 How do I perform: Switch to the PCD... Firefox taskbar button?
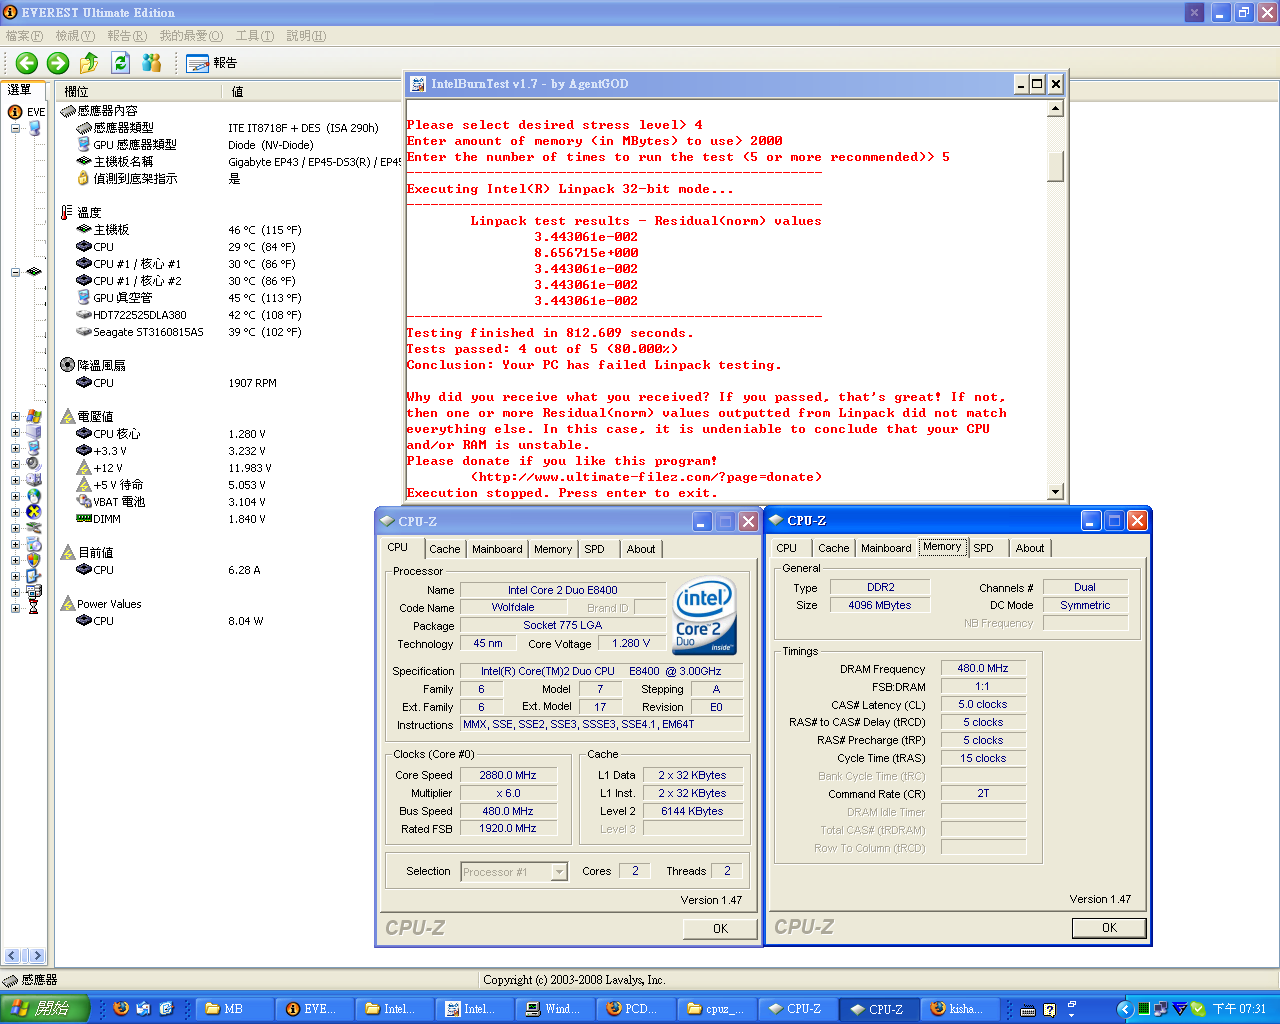tap(637, 1009)
